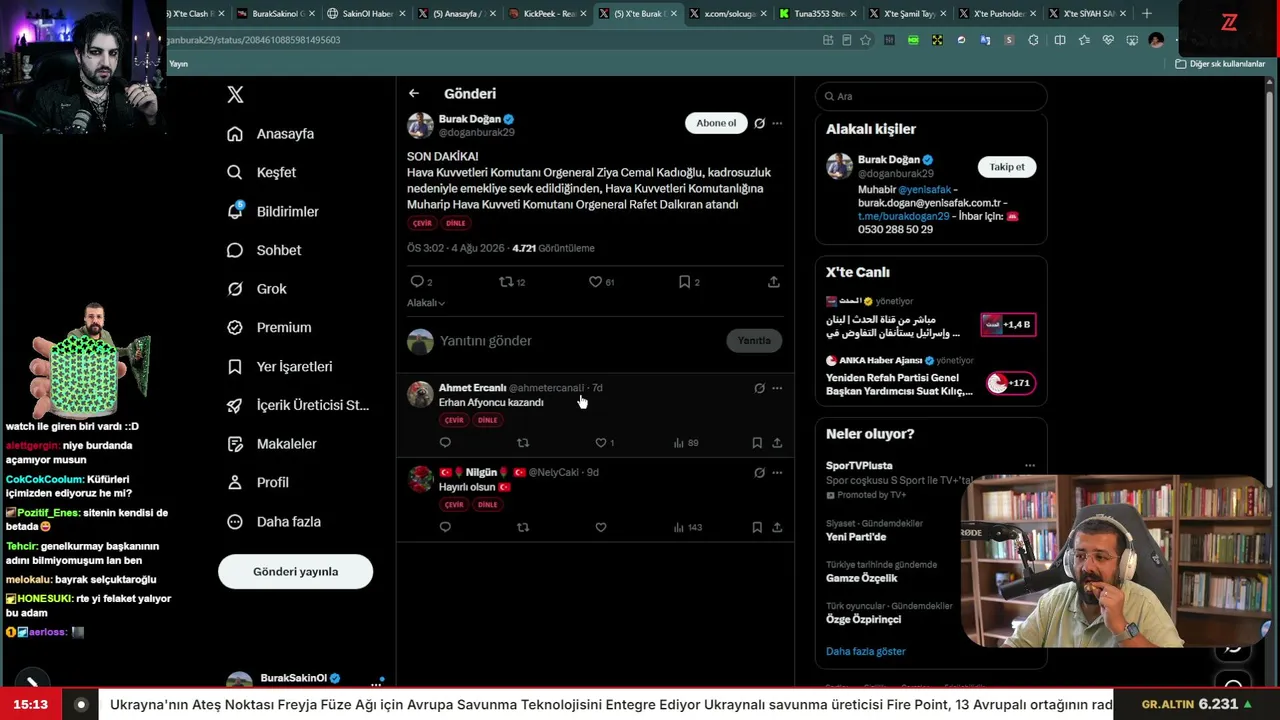Open Profil page
The width and height of the screenshot is (1280, 720).
click(x=257, y=482)
